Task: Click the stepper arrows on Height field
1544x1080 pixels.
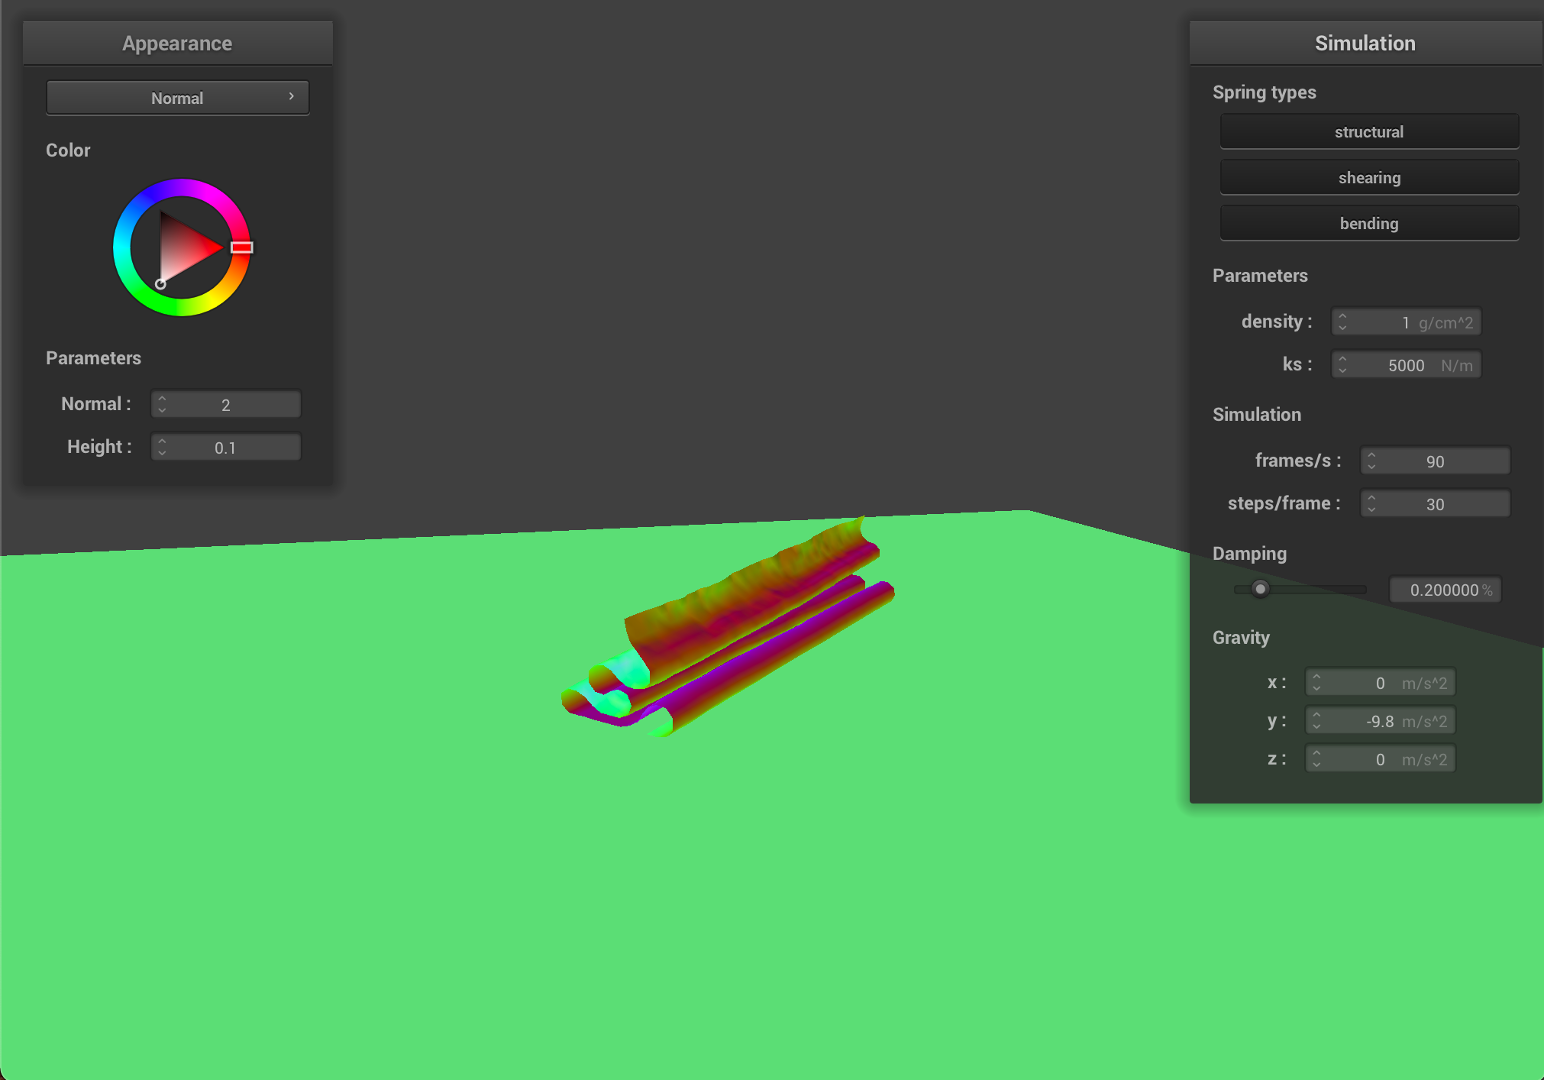Action: [162, 447]
